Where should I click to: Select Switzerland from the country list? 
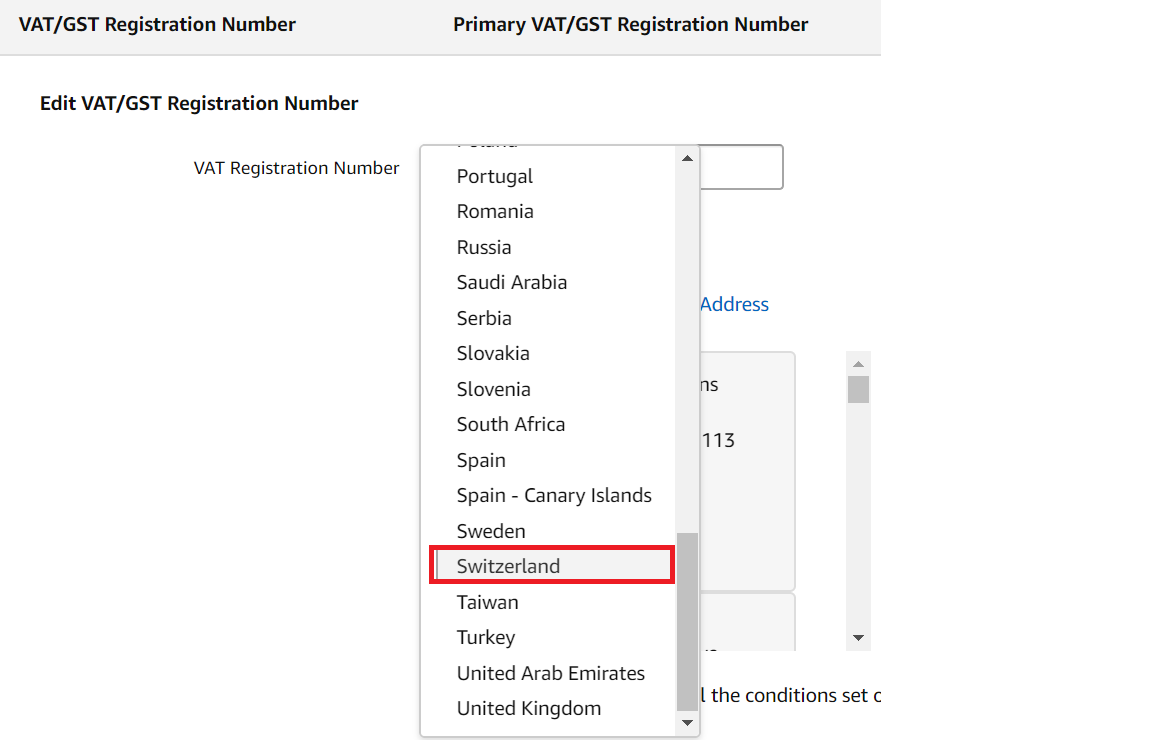pyautogui.click(x=508, y=566)
